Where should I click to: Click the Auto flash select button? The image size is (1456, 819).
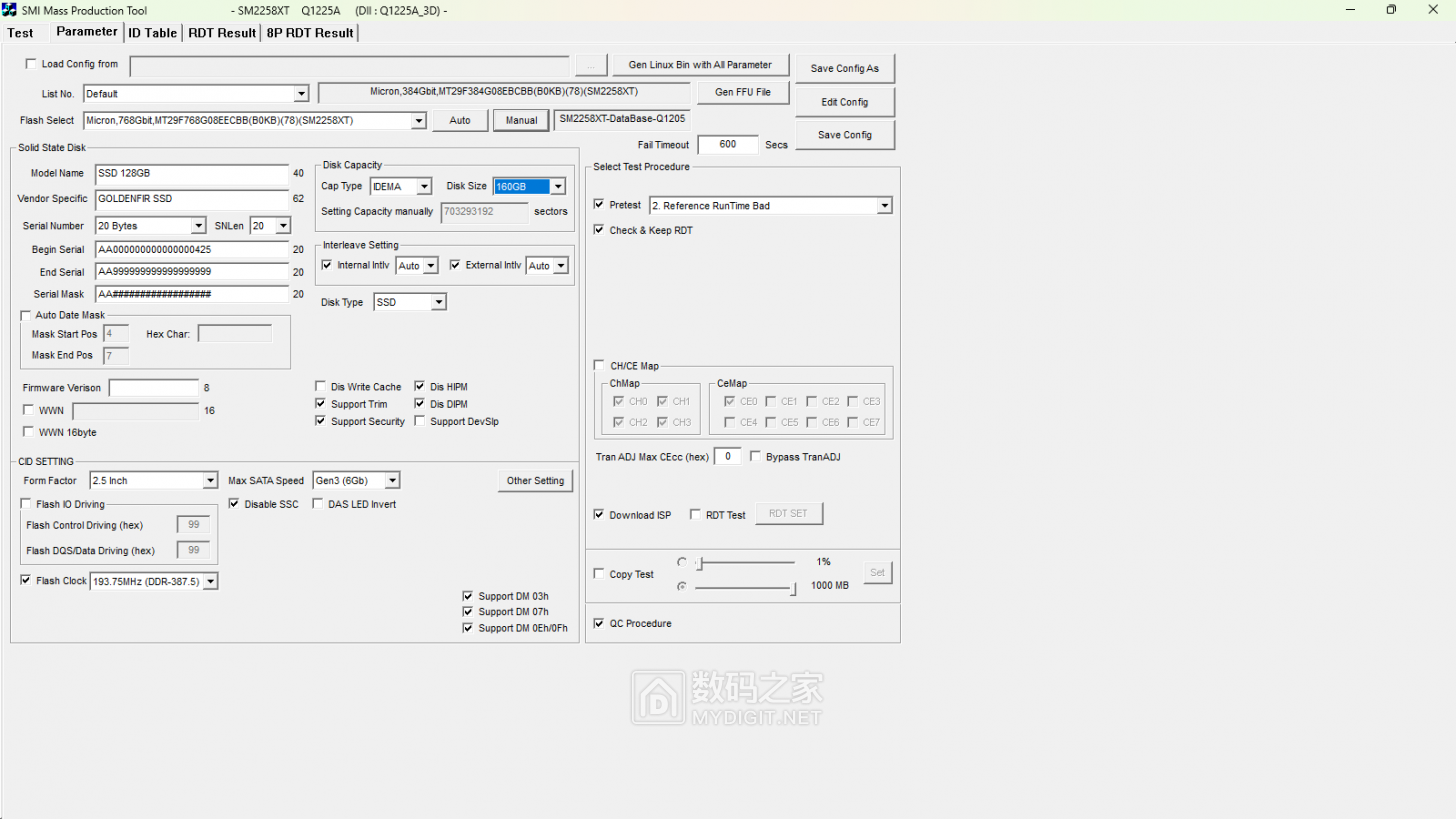coord(460,121)
